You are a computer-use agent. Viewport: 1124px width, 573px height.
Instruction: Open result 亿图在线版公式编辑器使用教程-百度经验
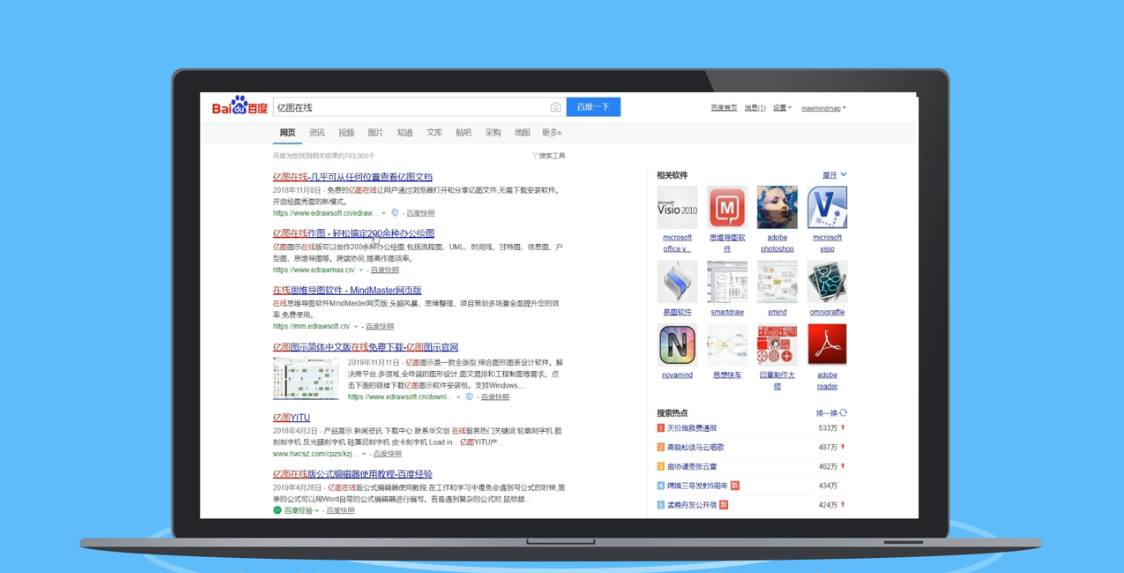[353, 474]
